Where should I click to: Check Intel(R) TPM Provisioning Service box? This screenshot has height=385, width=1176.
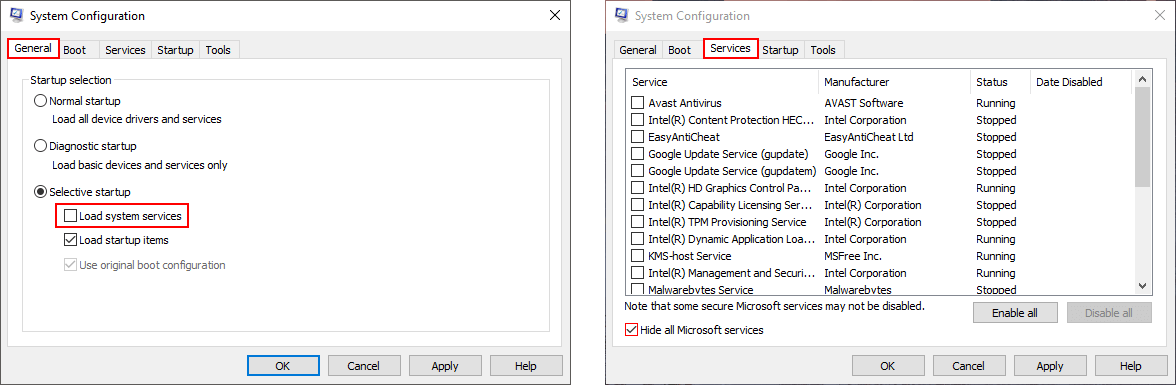638,222
